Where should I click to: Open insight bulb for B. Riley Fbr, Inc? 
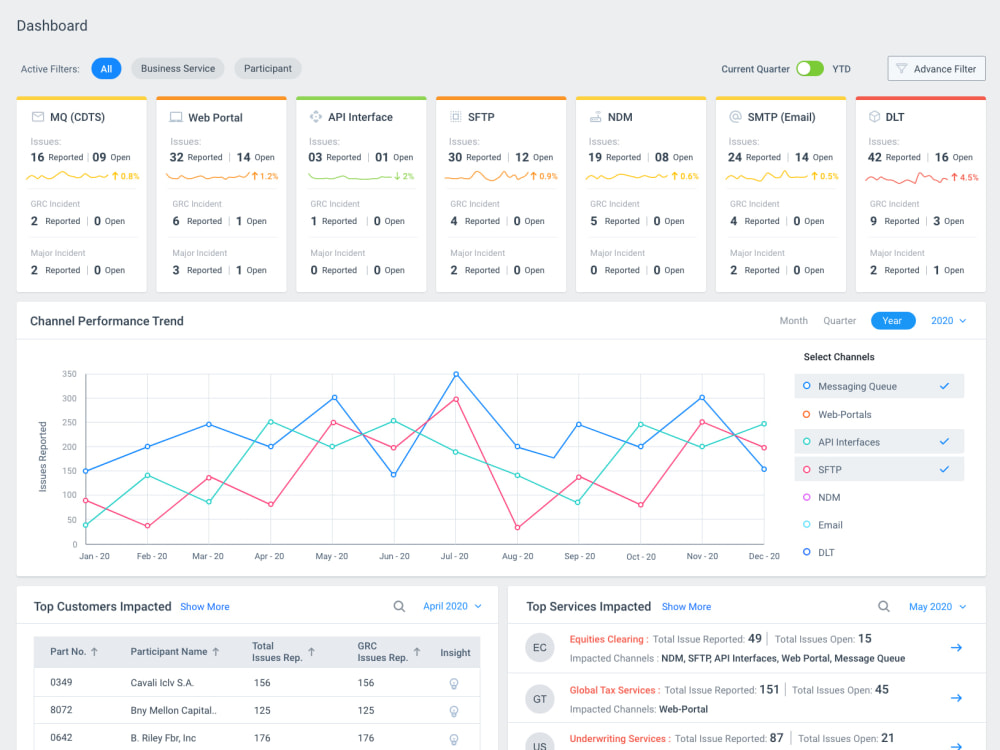pyautogui.click(x=454, y=739)
